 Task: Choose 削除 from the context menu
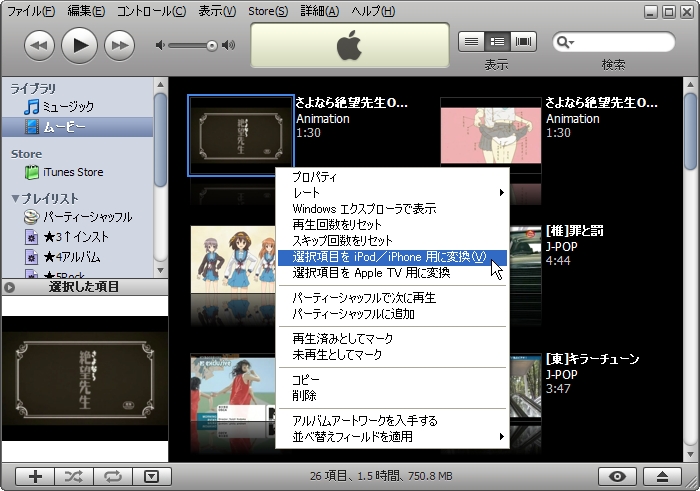pos(392,395)
